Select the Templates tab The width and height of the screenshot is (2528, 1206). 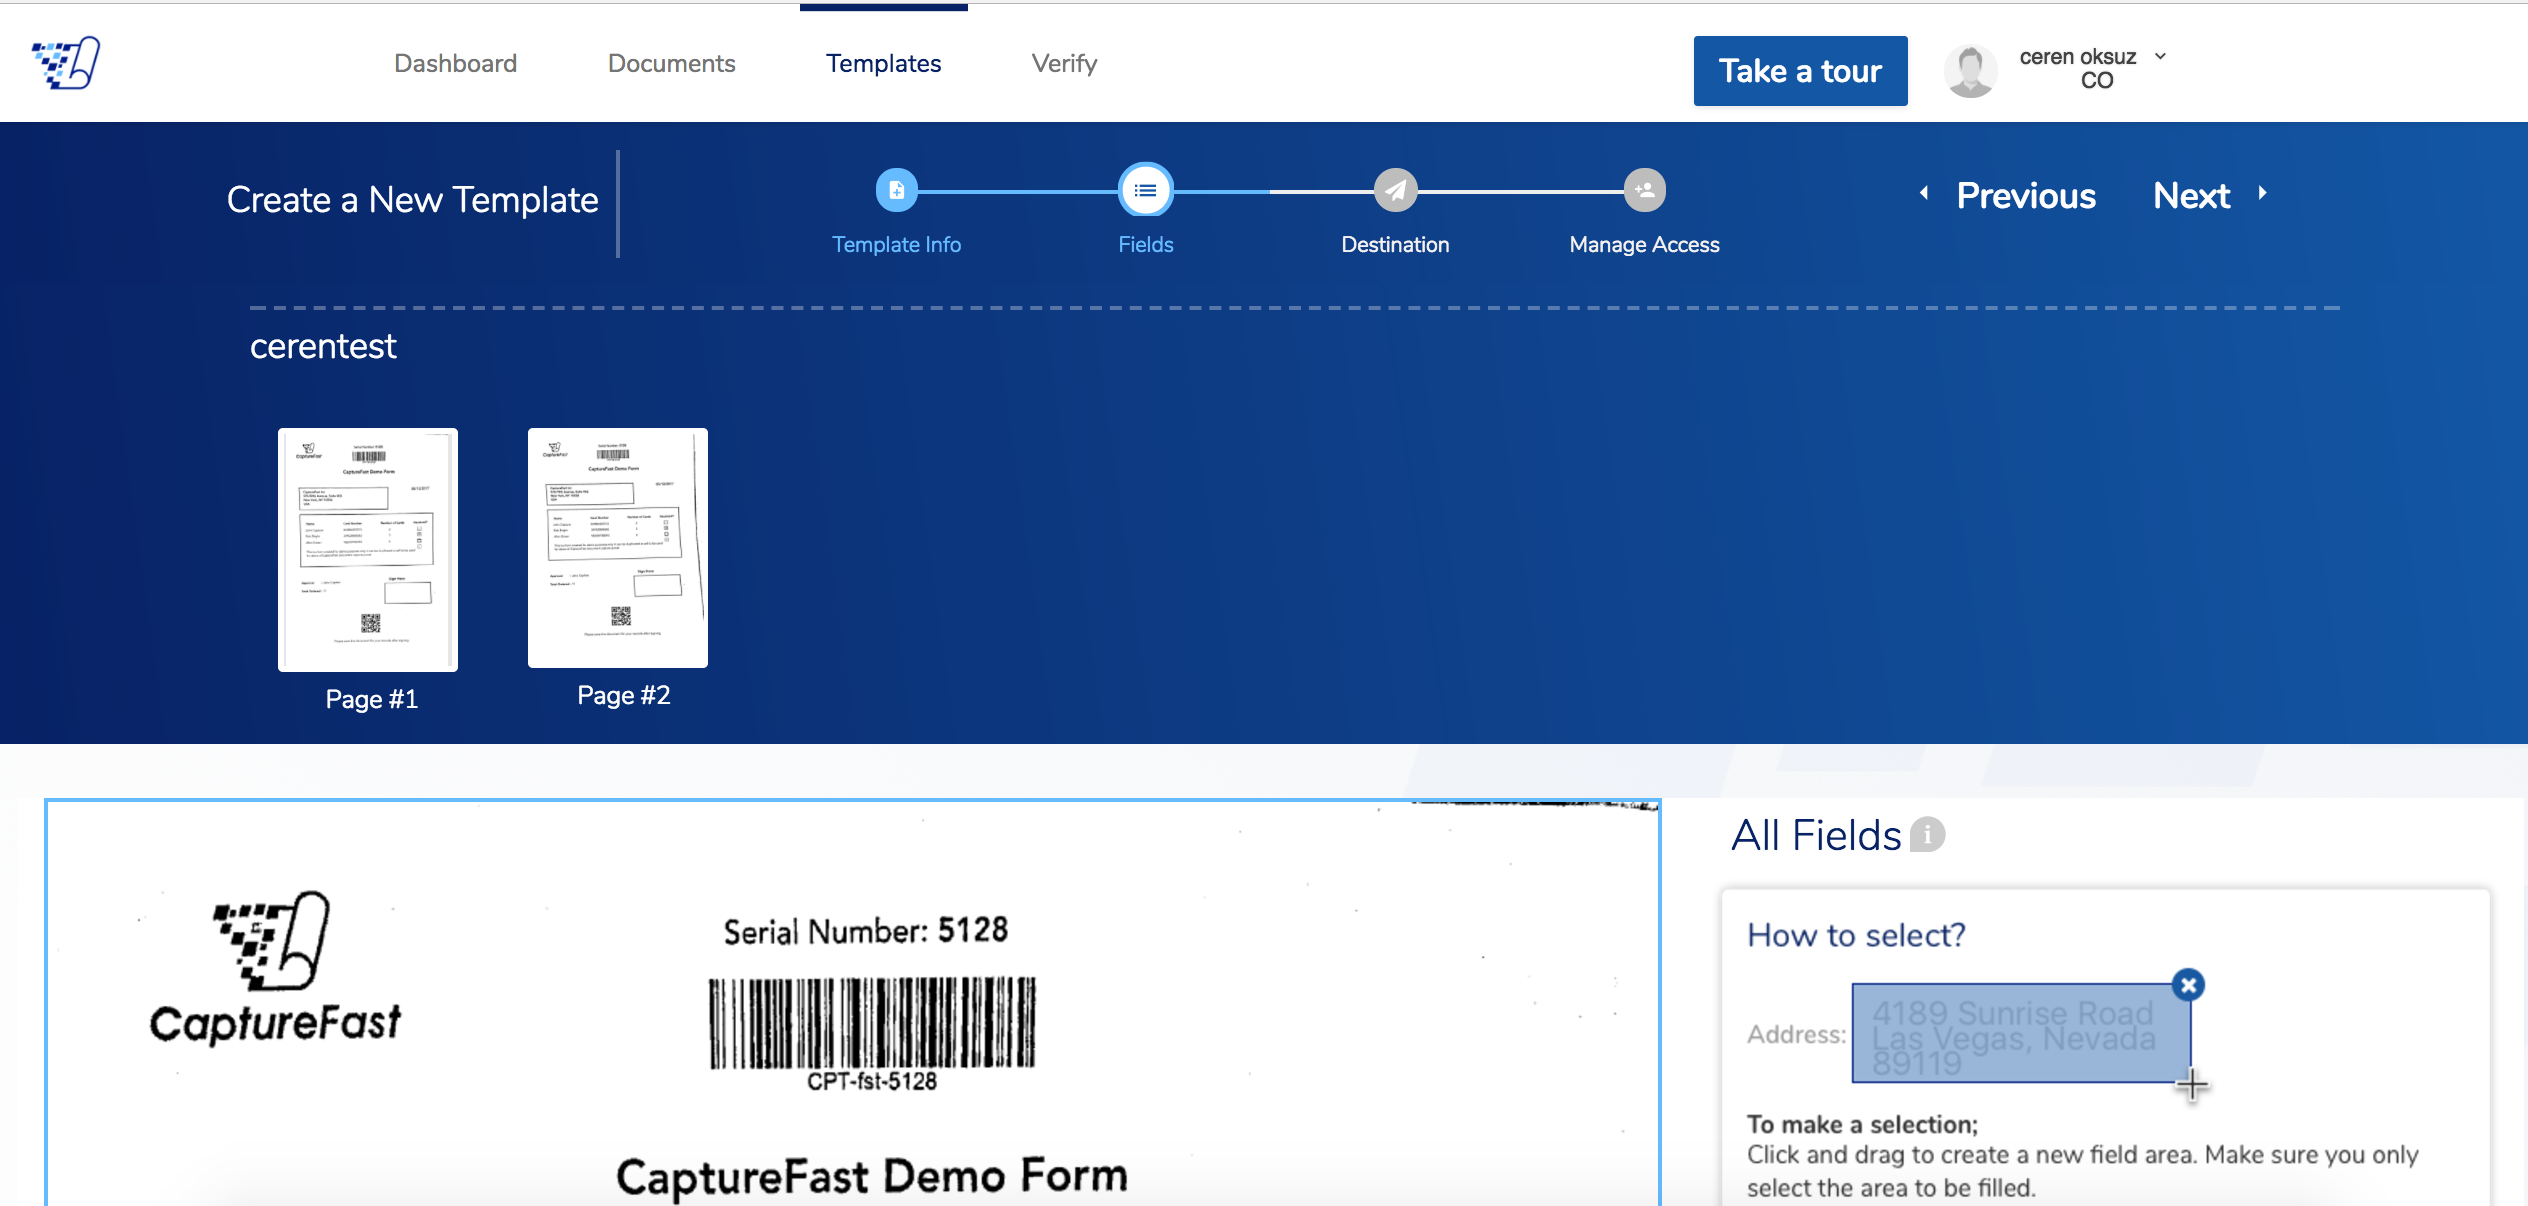click(883, 63)
